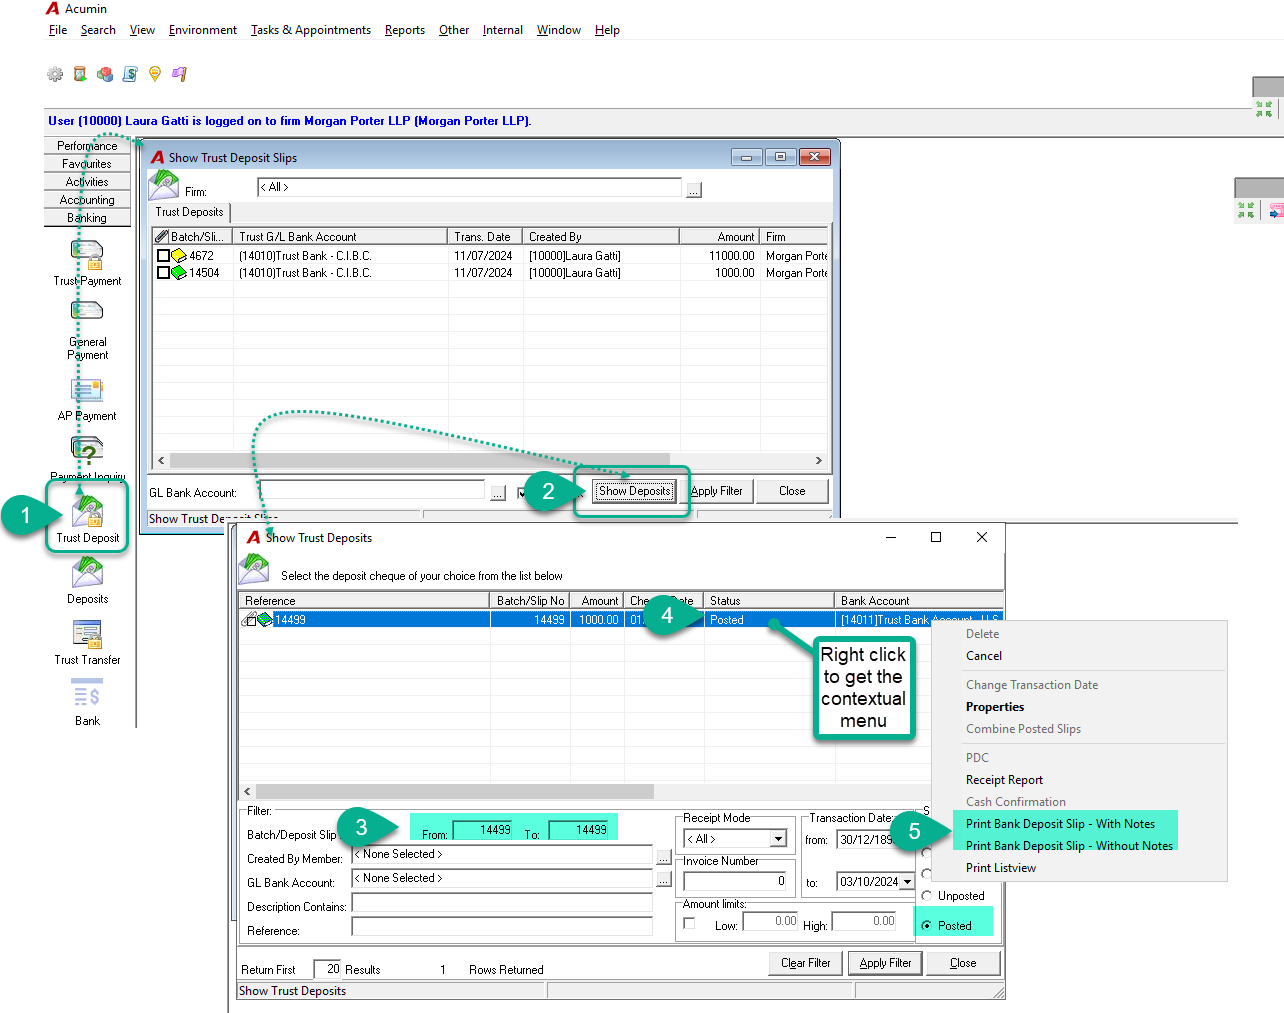1284x1013 pixels.
Task: Click the Show Deposits button
Action: point(635,491)
